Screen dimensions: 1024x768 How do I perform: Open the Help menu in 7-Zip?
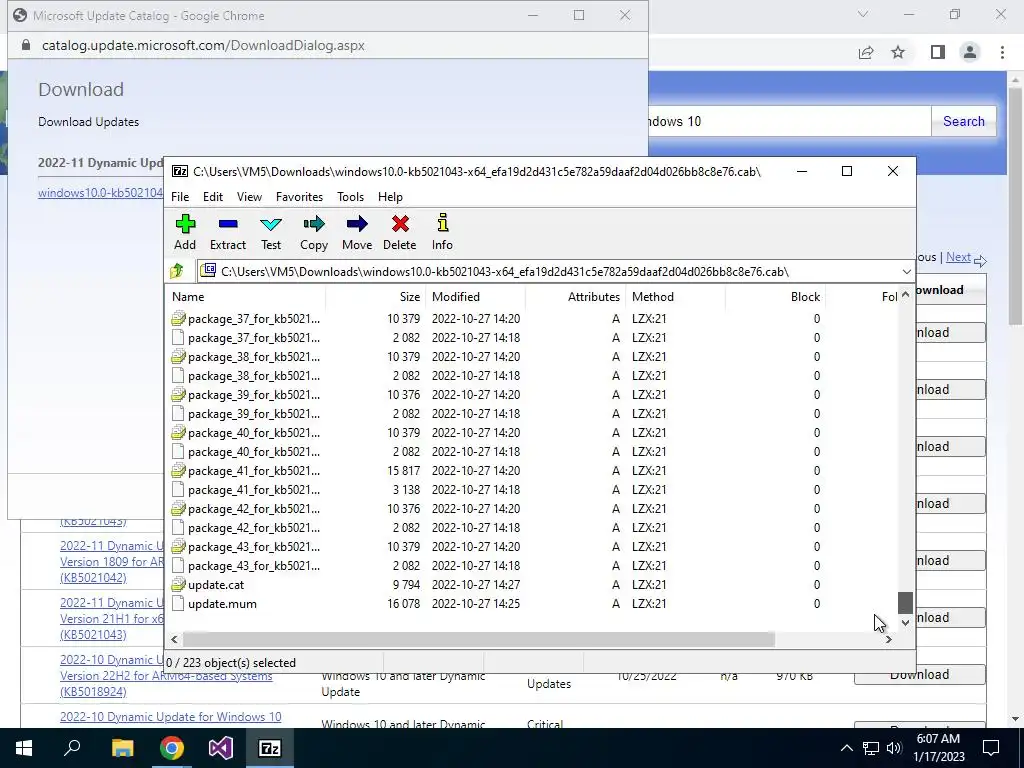click(390, 197)
